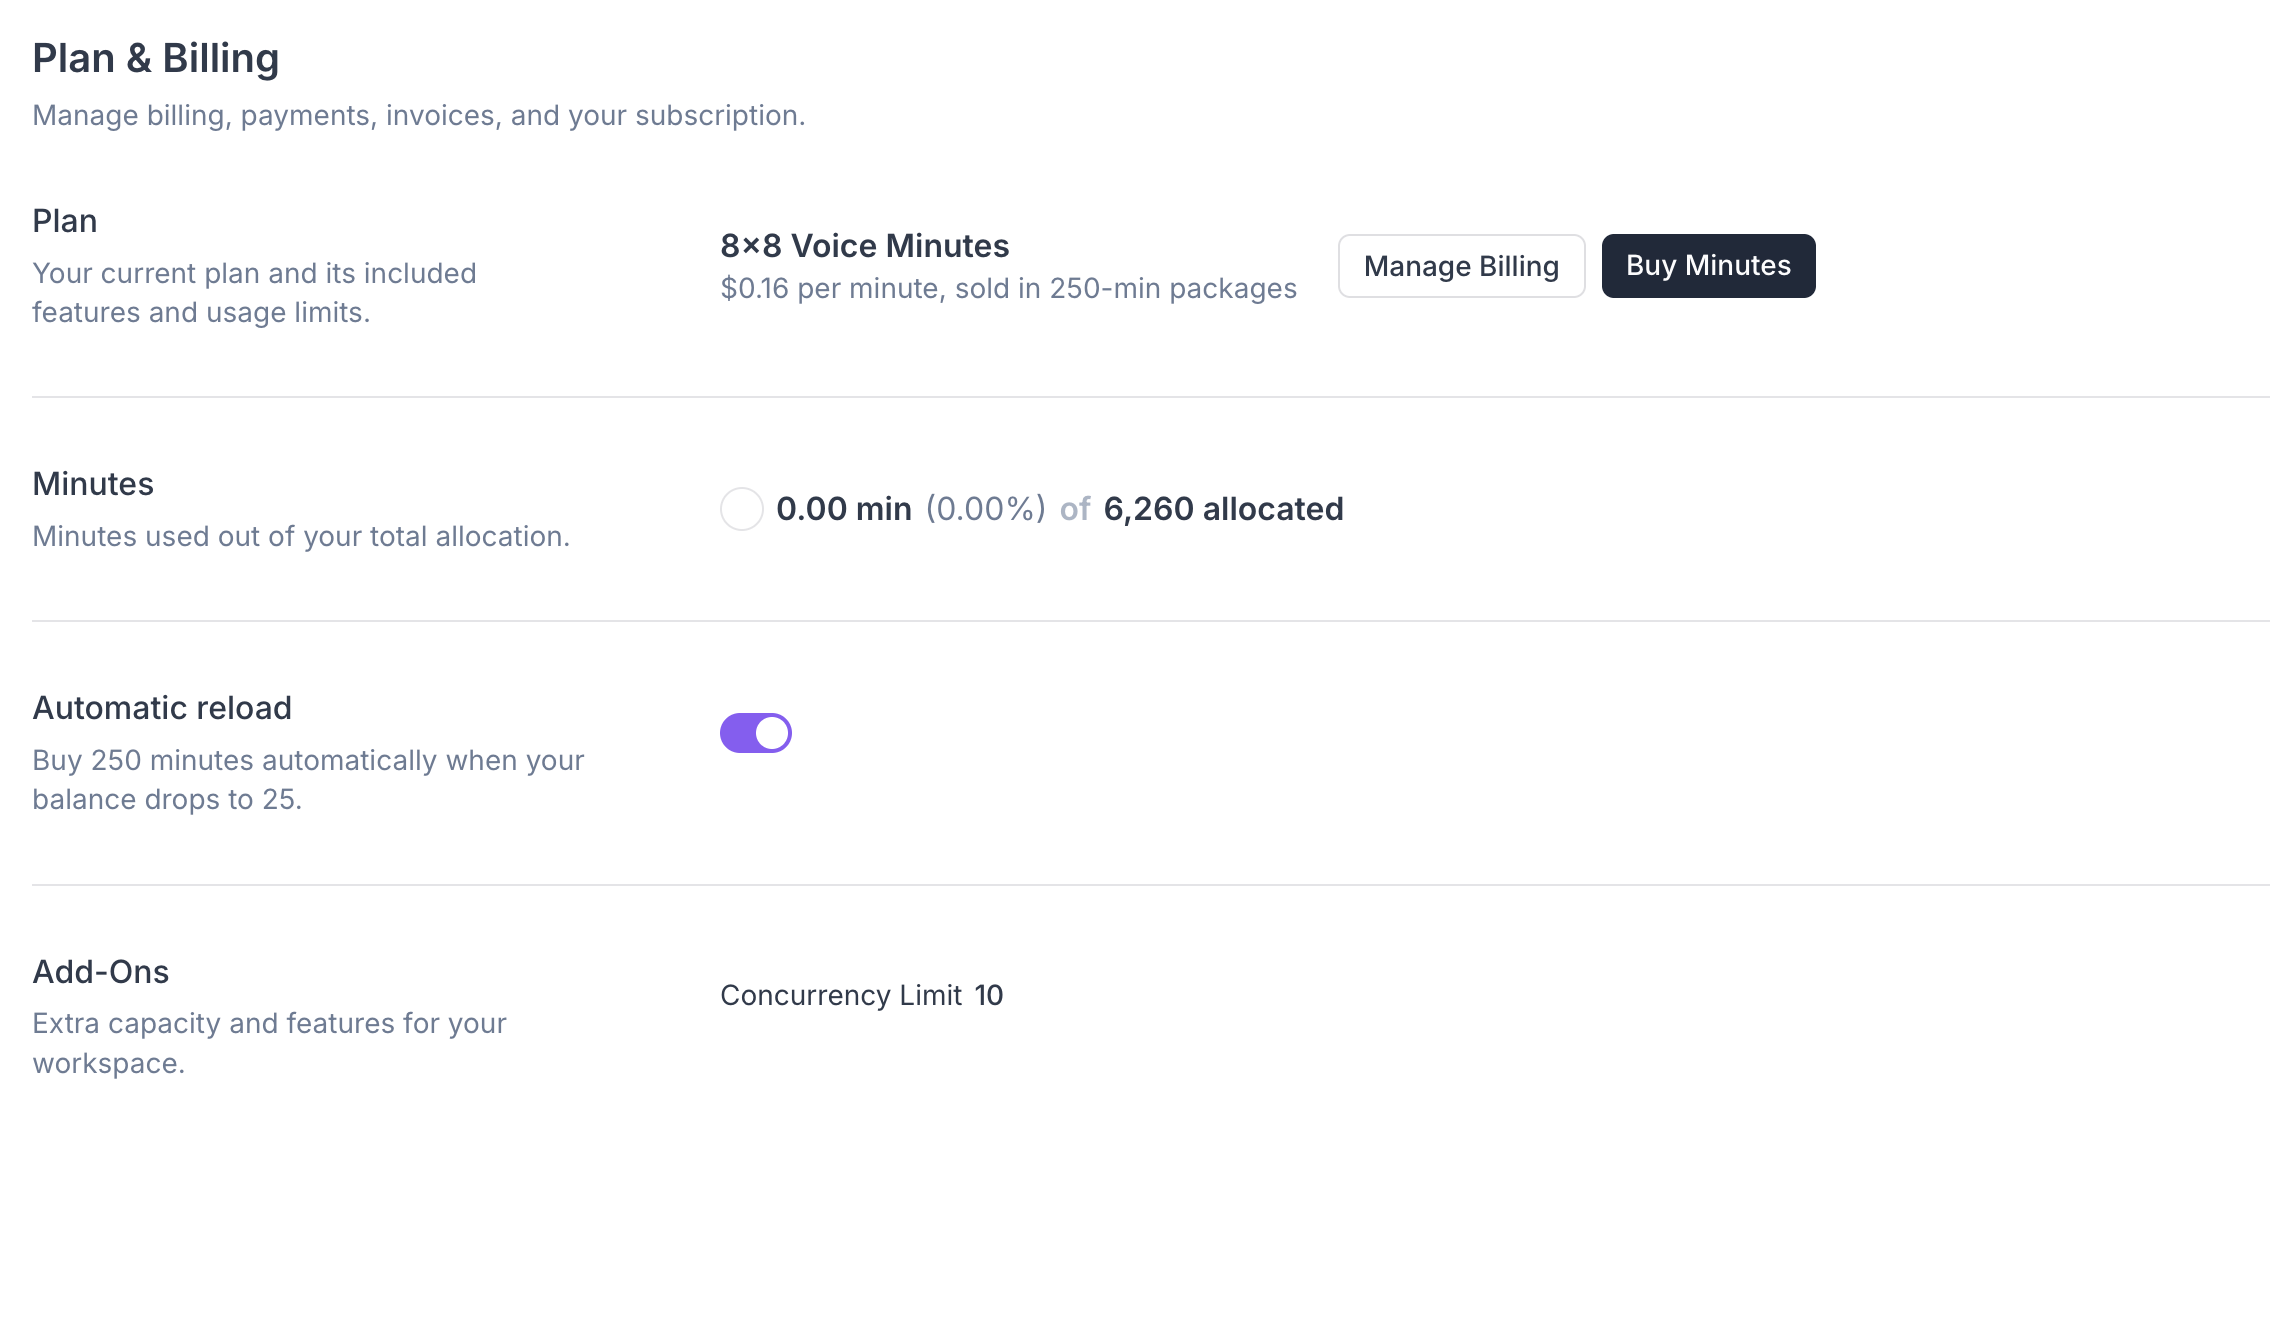The height and width of the screenshot is (1334, 2270).
Task: Click the '0.00 min' usage value
Action: tap(844, 509)
